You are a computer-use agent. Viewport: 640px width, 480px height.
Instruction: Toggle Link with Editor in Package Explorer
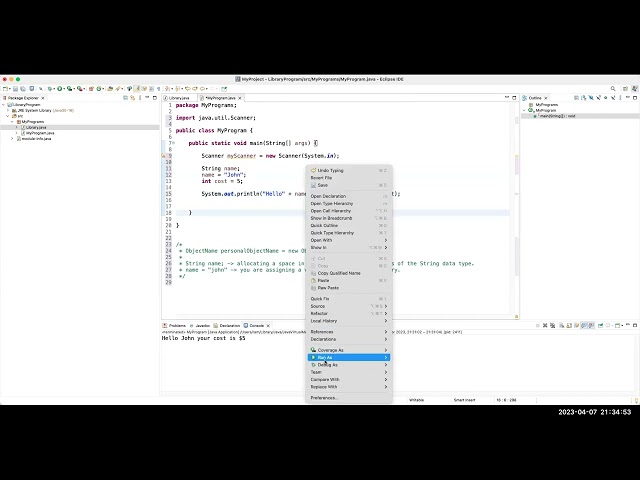[x=132, y=98]
